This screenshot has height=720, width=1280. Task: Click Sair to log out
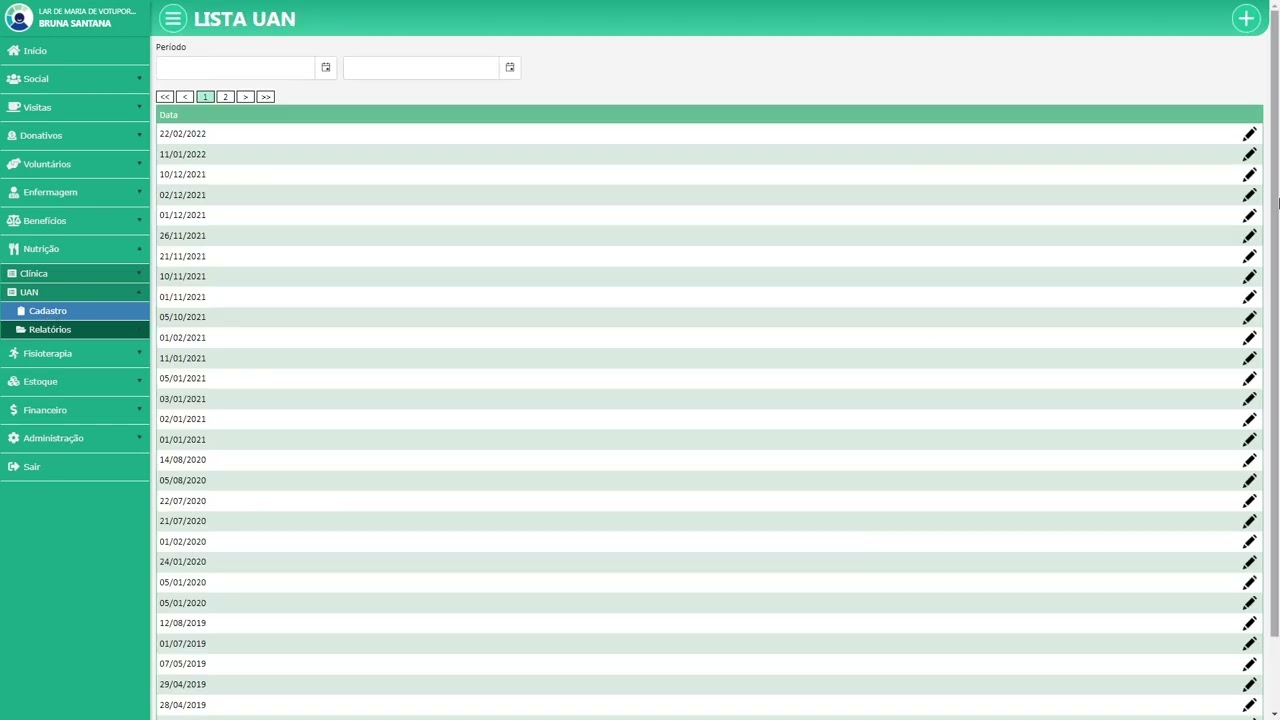tap(32, 467)
